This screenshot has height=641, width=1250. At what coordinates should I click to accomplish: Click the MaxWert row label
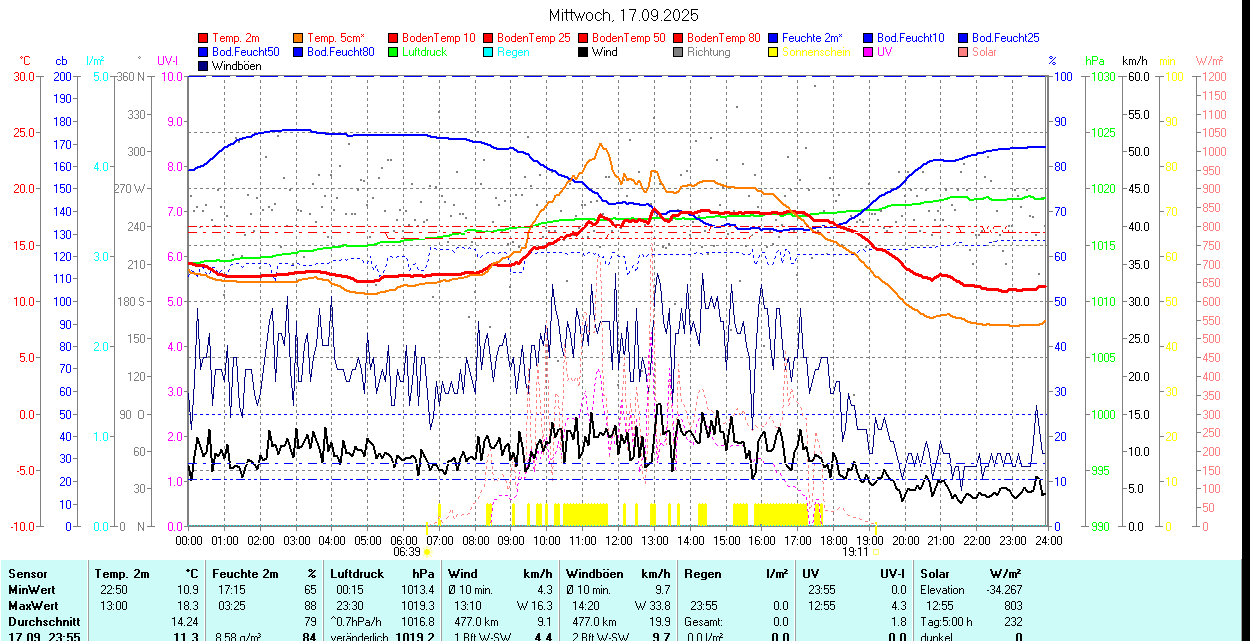coord(35,606)
